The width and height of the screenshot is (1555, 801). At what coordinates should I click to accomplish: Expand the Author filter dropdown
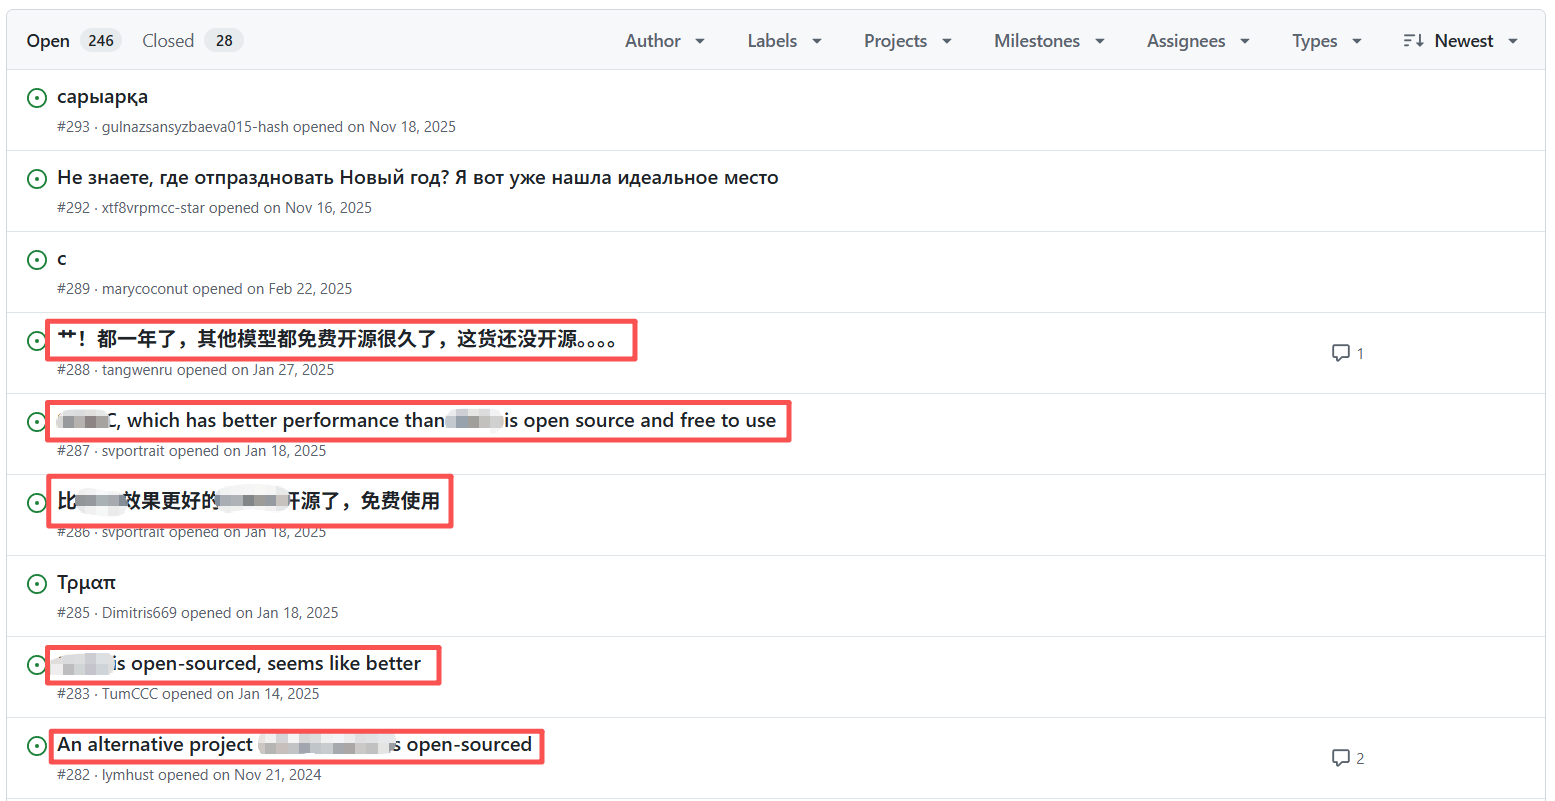pos(665,41)
